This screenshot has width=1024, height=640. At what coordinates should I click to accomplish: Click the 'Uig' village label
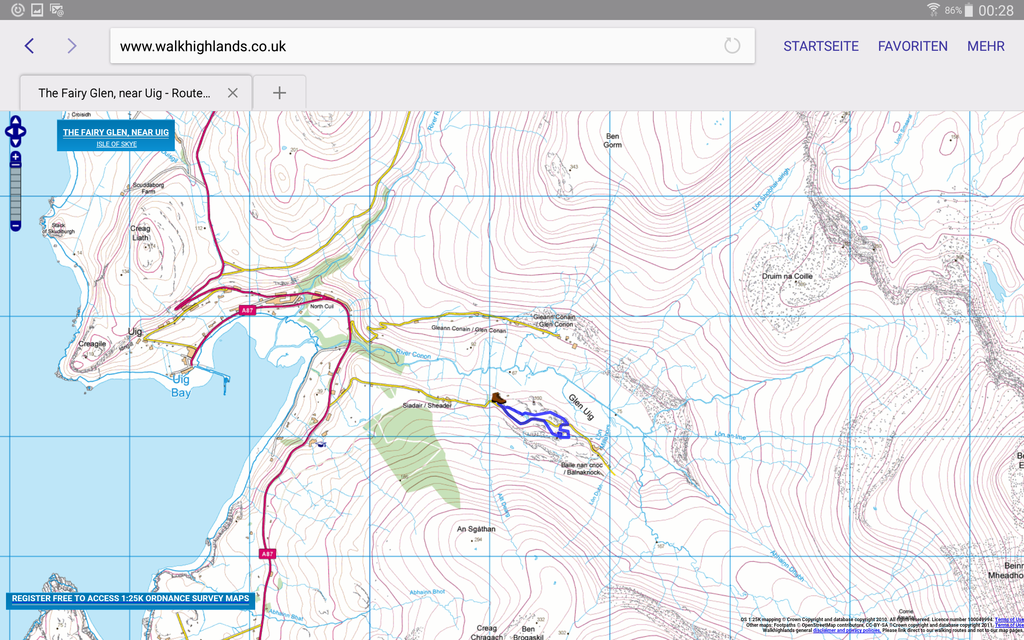(x=135, y=332)
